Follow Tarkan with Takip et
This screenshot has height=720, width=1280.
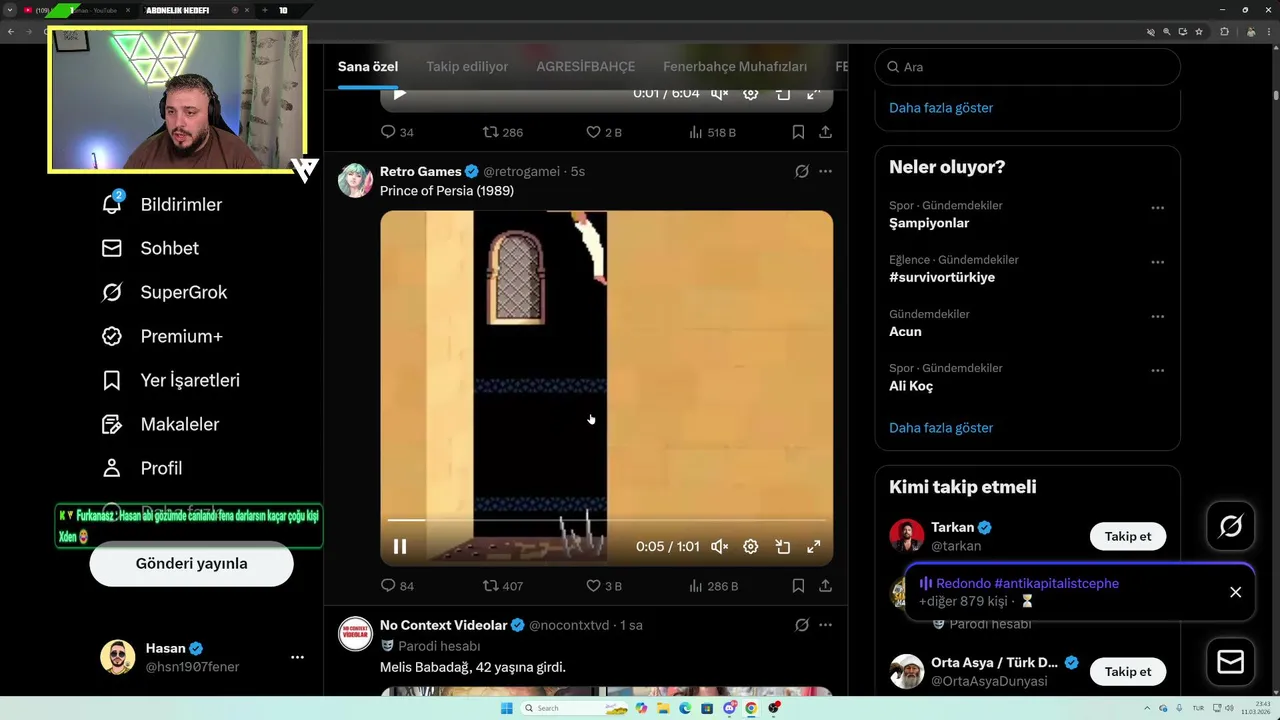click(1128, 536)
